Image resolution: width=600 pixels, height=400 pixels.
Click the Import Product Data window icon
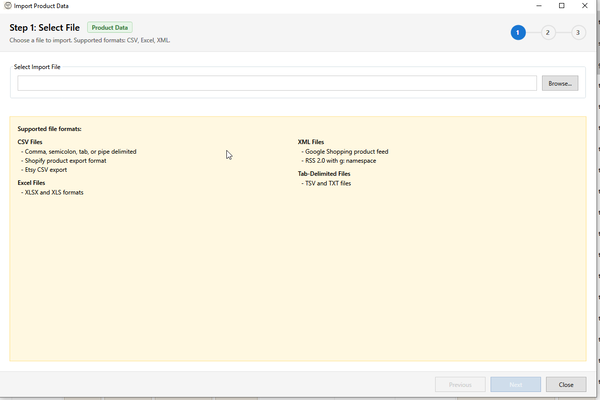(9, 6)
